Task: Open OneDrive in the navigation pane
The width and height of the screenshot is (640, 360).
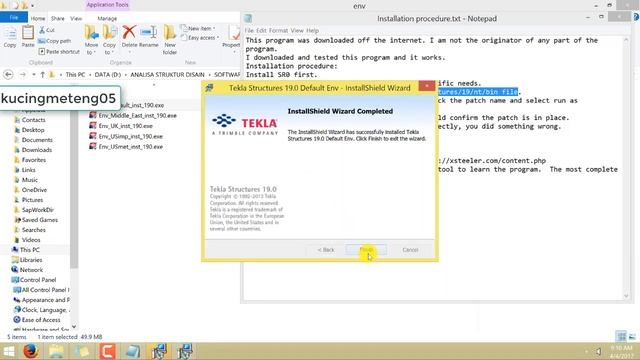Action: (x=34, y=190)
